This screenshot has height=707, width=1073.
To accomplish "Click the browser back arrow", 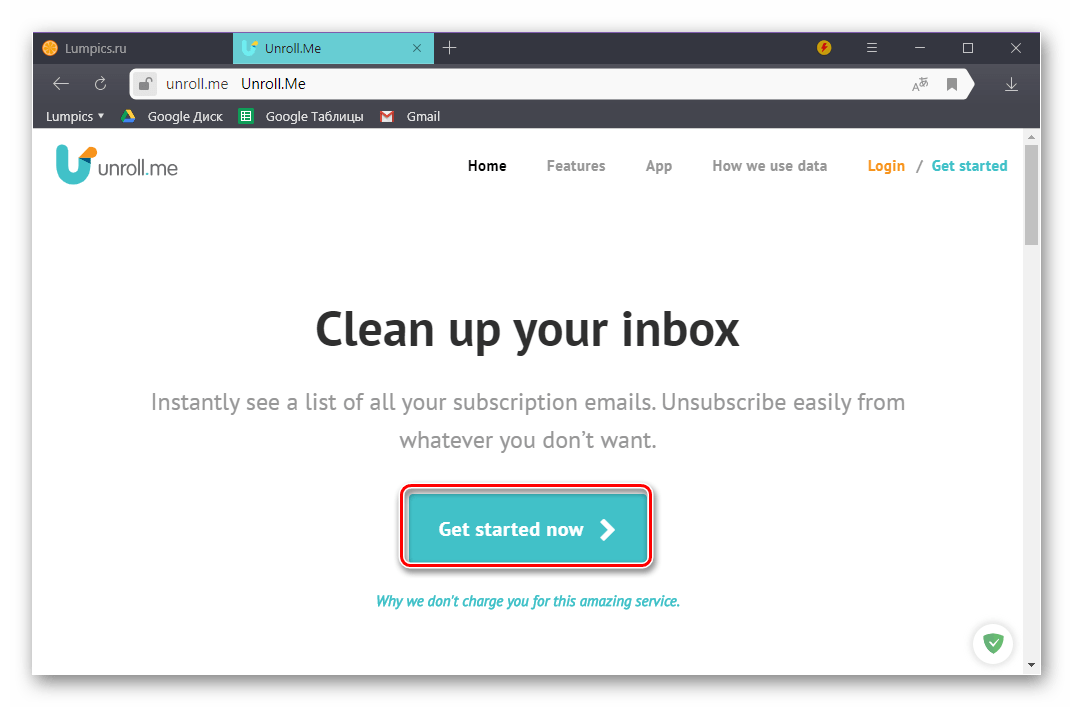I will tap(61, 83).
